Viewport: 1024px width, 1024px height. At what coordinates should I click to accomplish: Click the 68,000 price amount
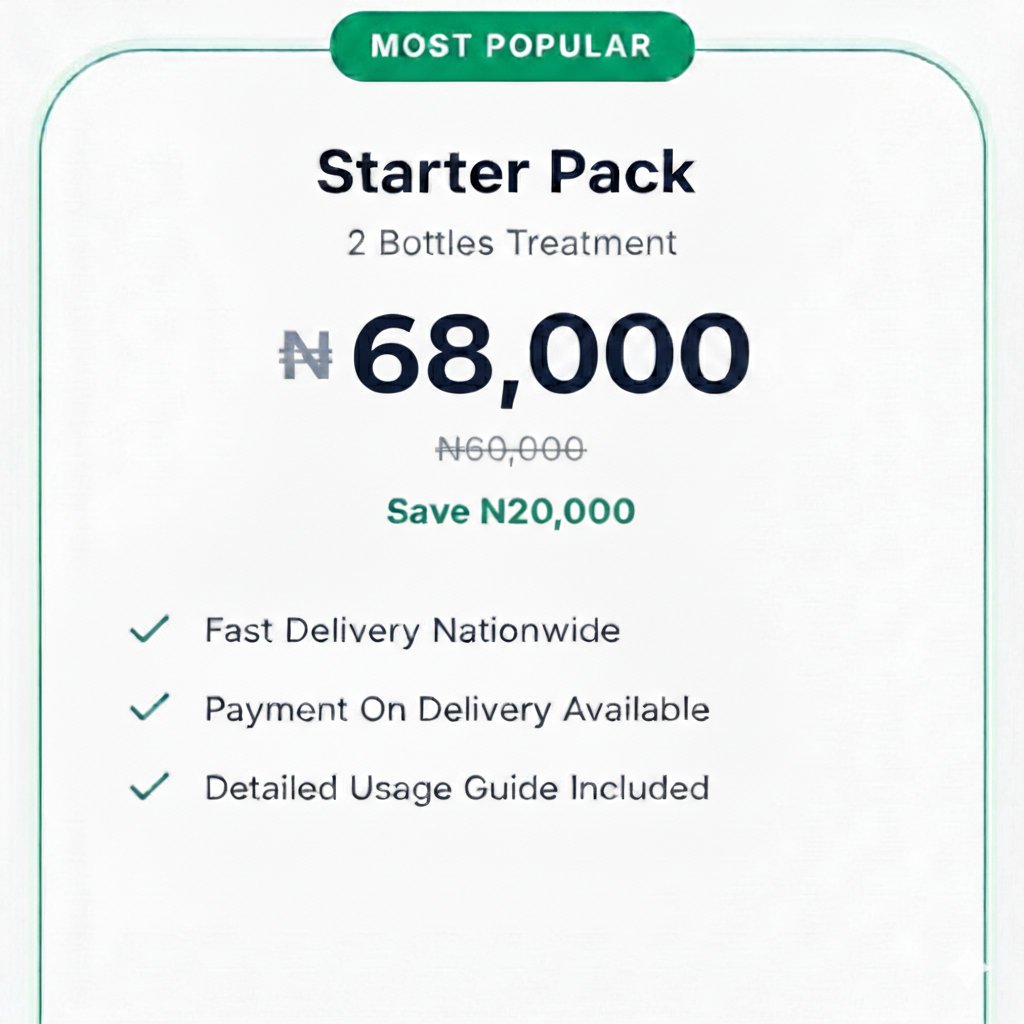(550, 357)
